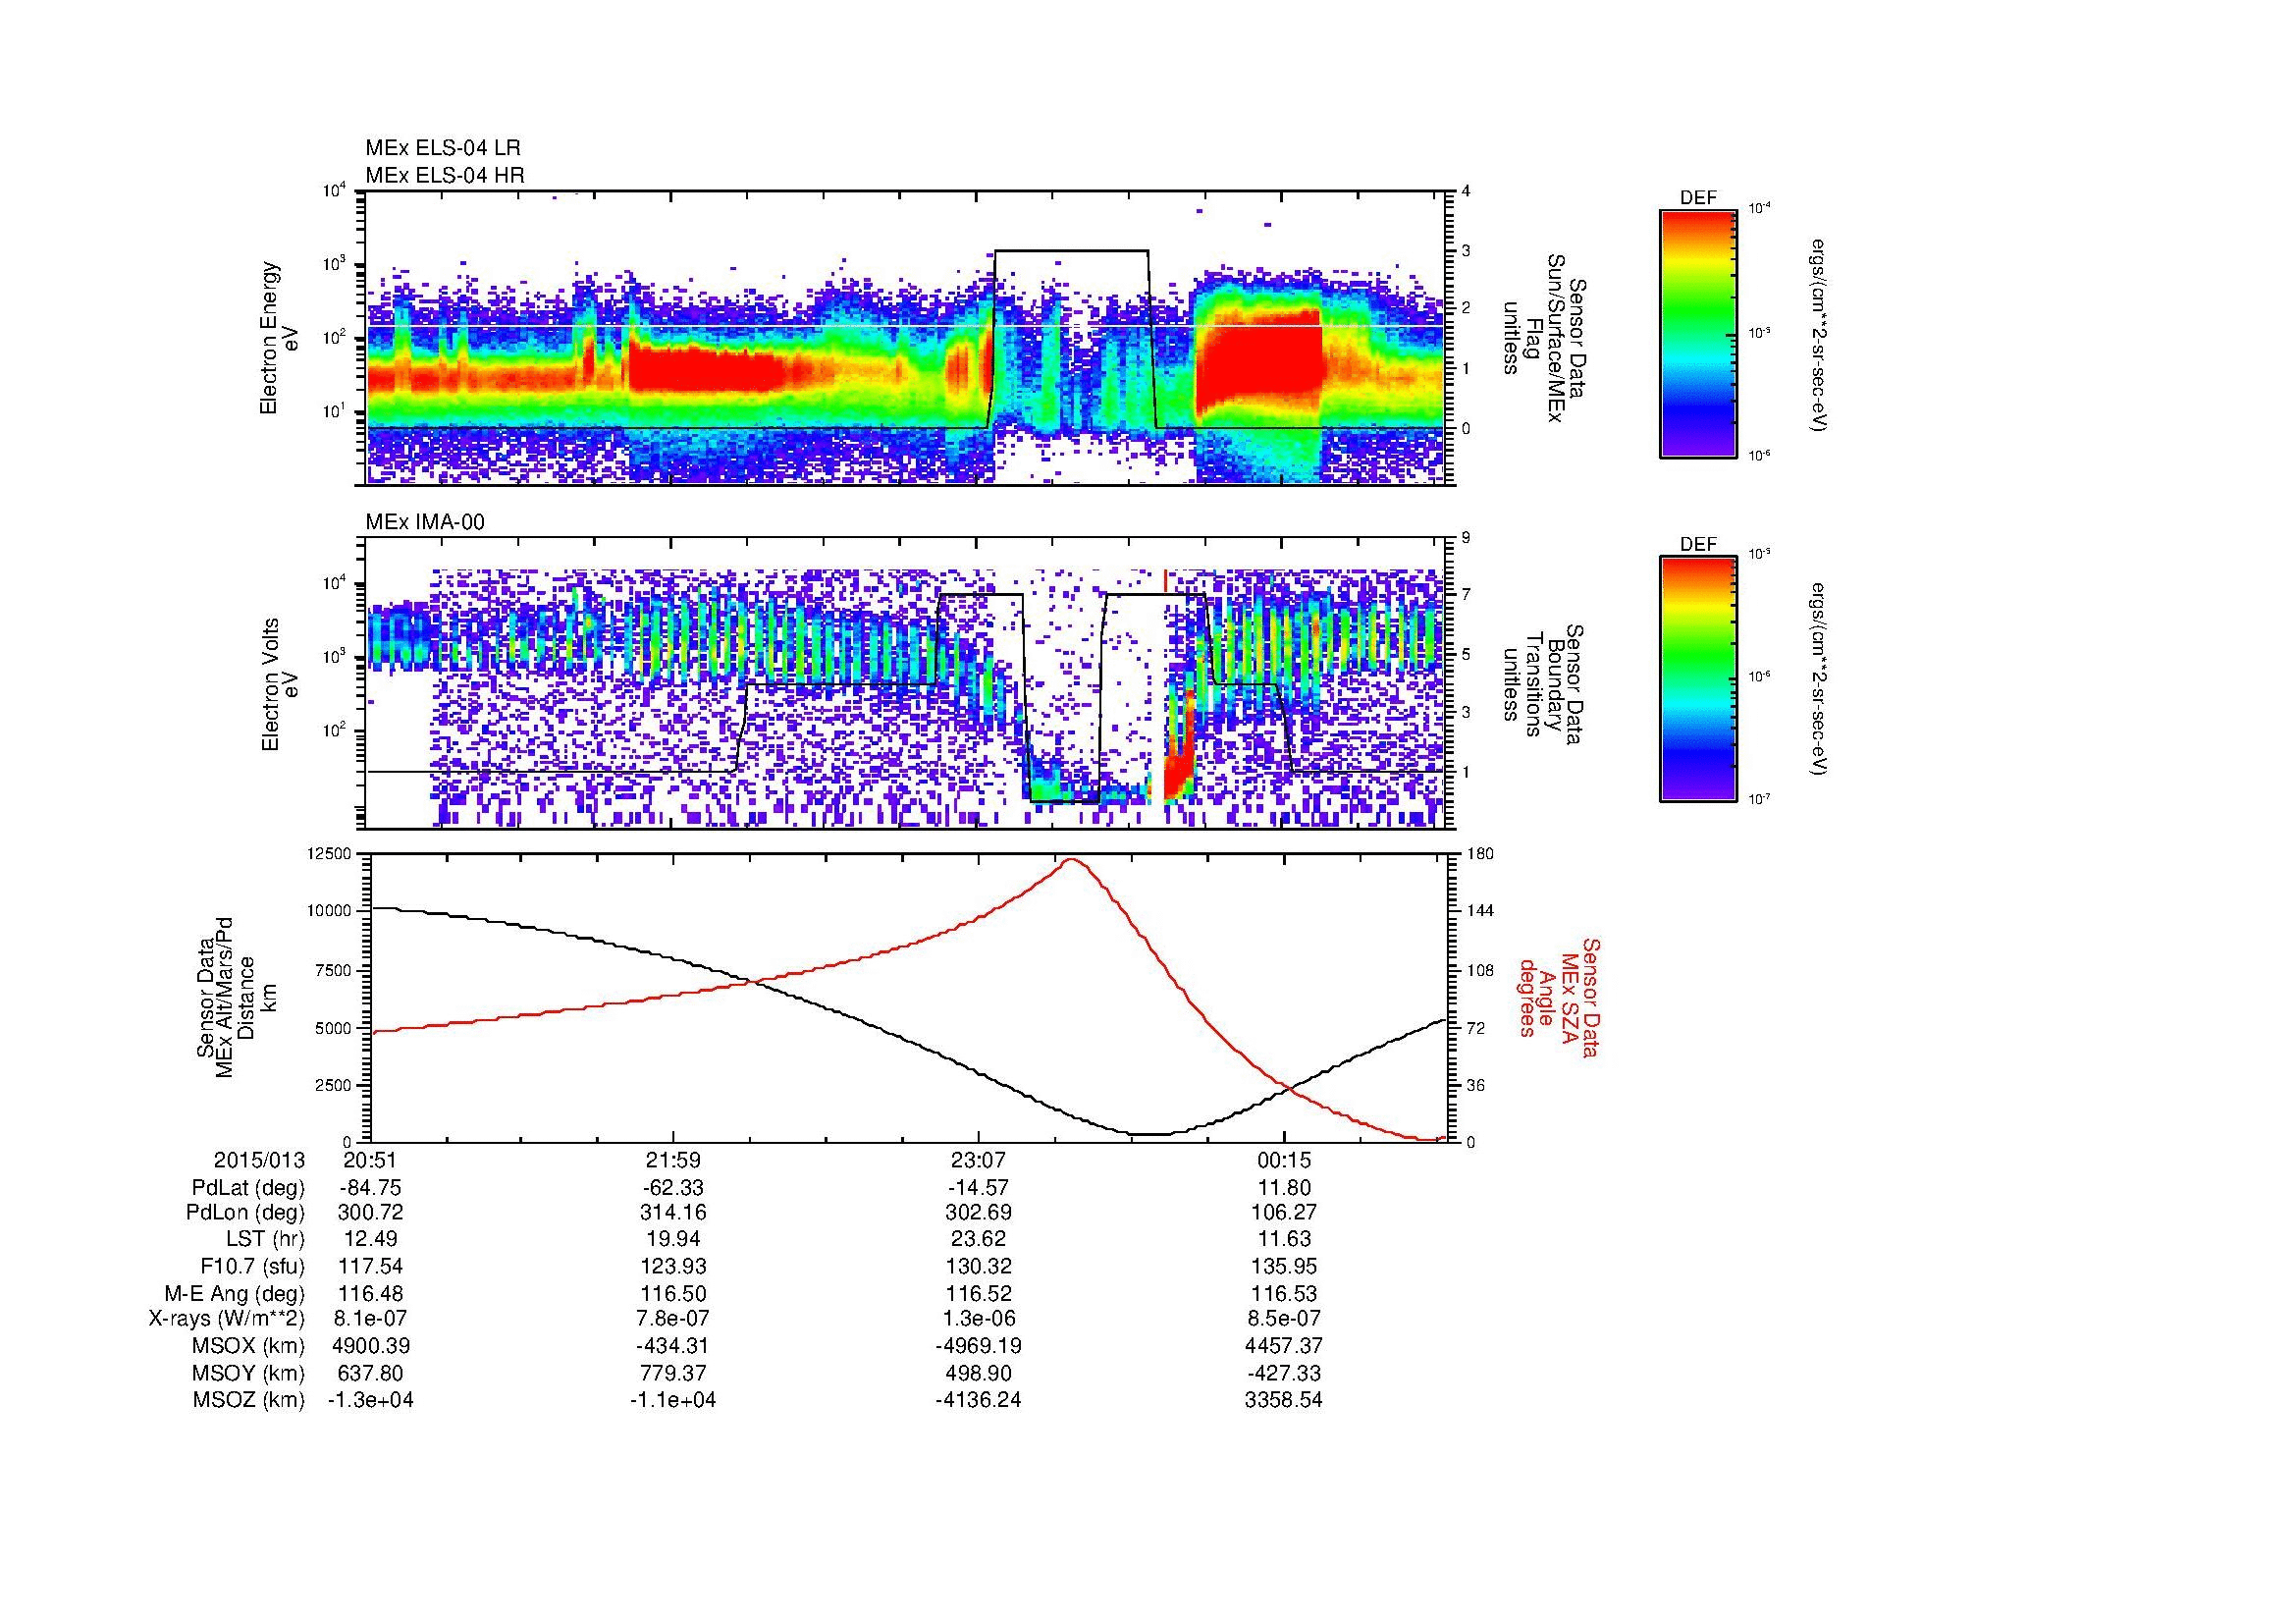Viewport: 2296px width, 1623px height.
Task: Click the top DEF color bar
Action: point(1697,333)
